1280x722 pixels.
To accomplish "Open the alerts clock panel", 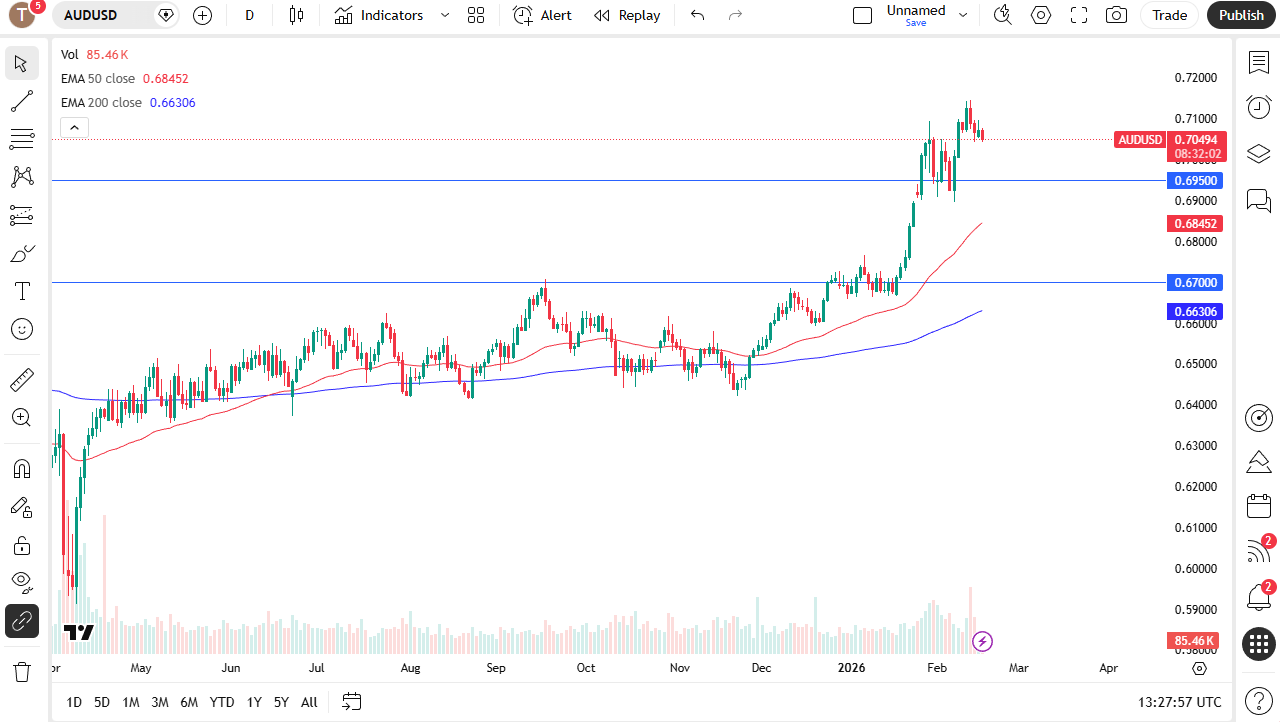I will [x=1259, y=107].
